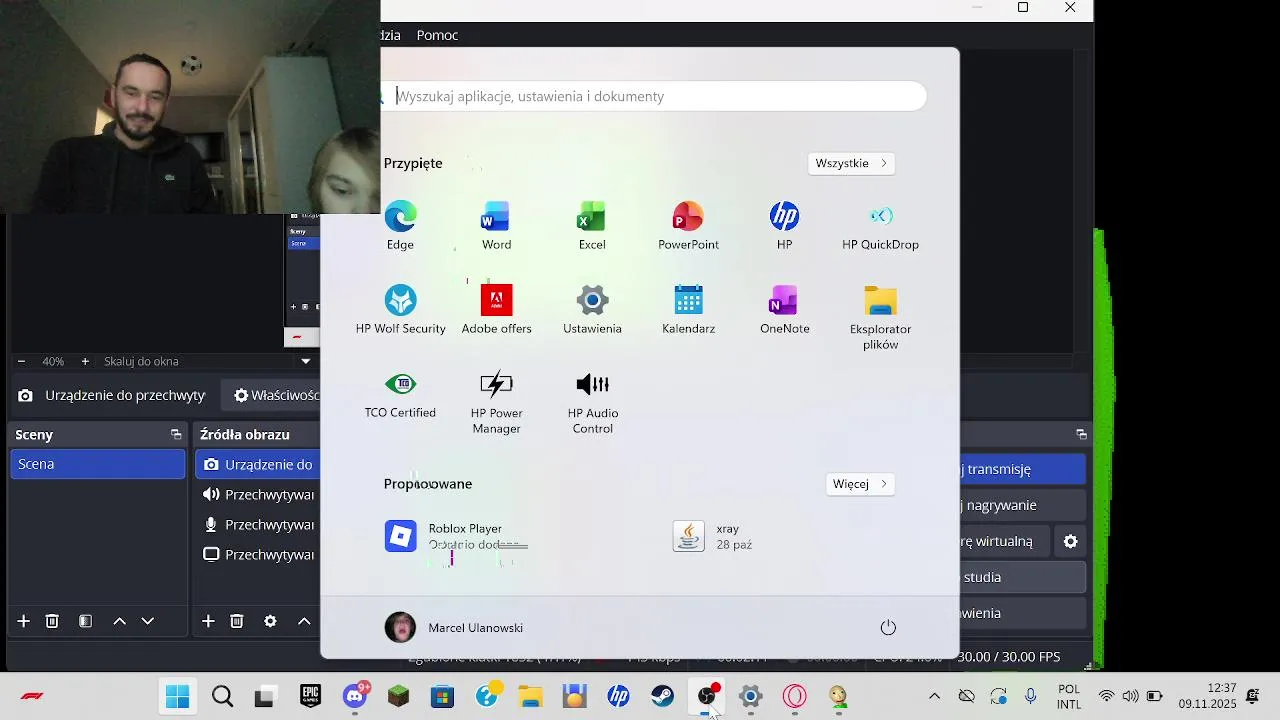Open Discord from the taskbar

point(354,697)
